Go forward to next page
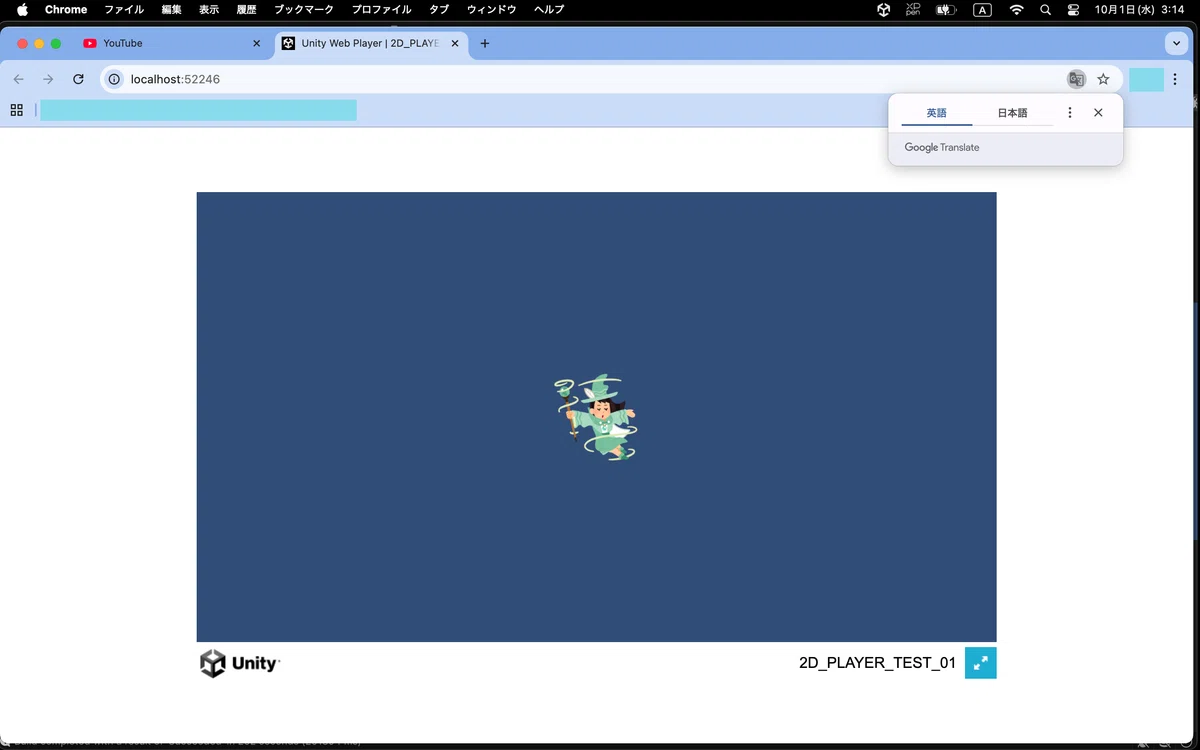 point(48,79)
